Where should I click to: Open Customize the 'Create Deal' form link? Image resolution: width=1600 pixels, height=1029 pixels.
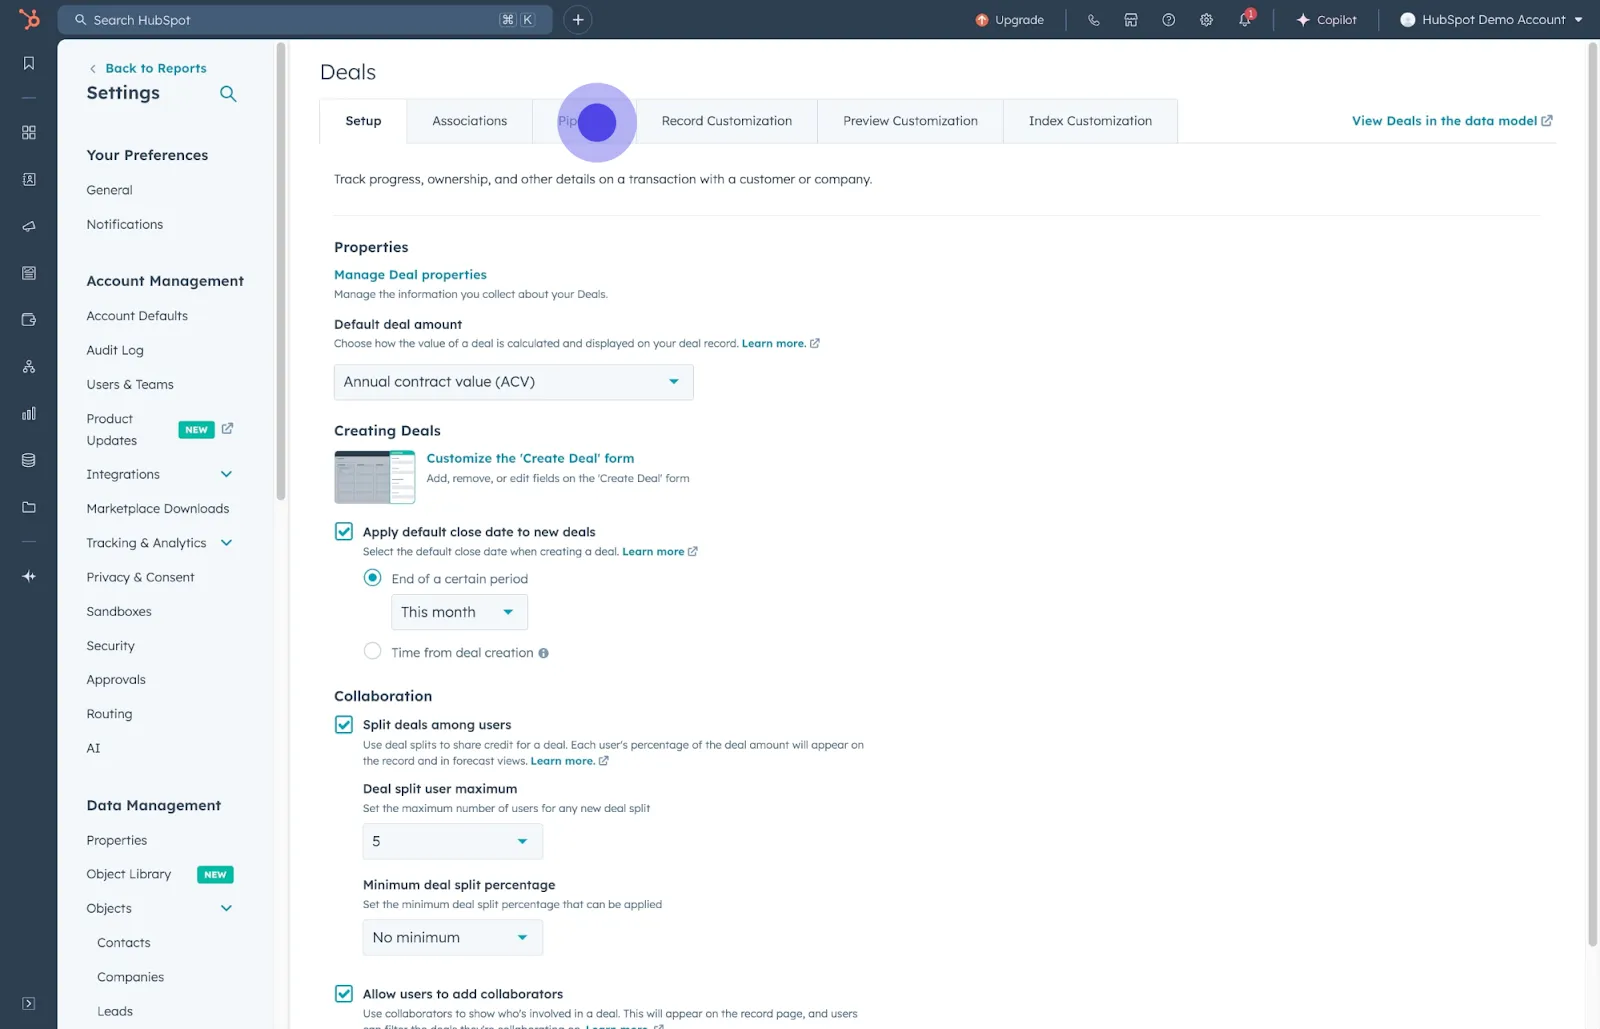(x=530, y=458)
